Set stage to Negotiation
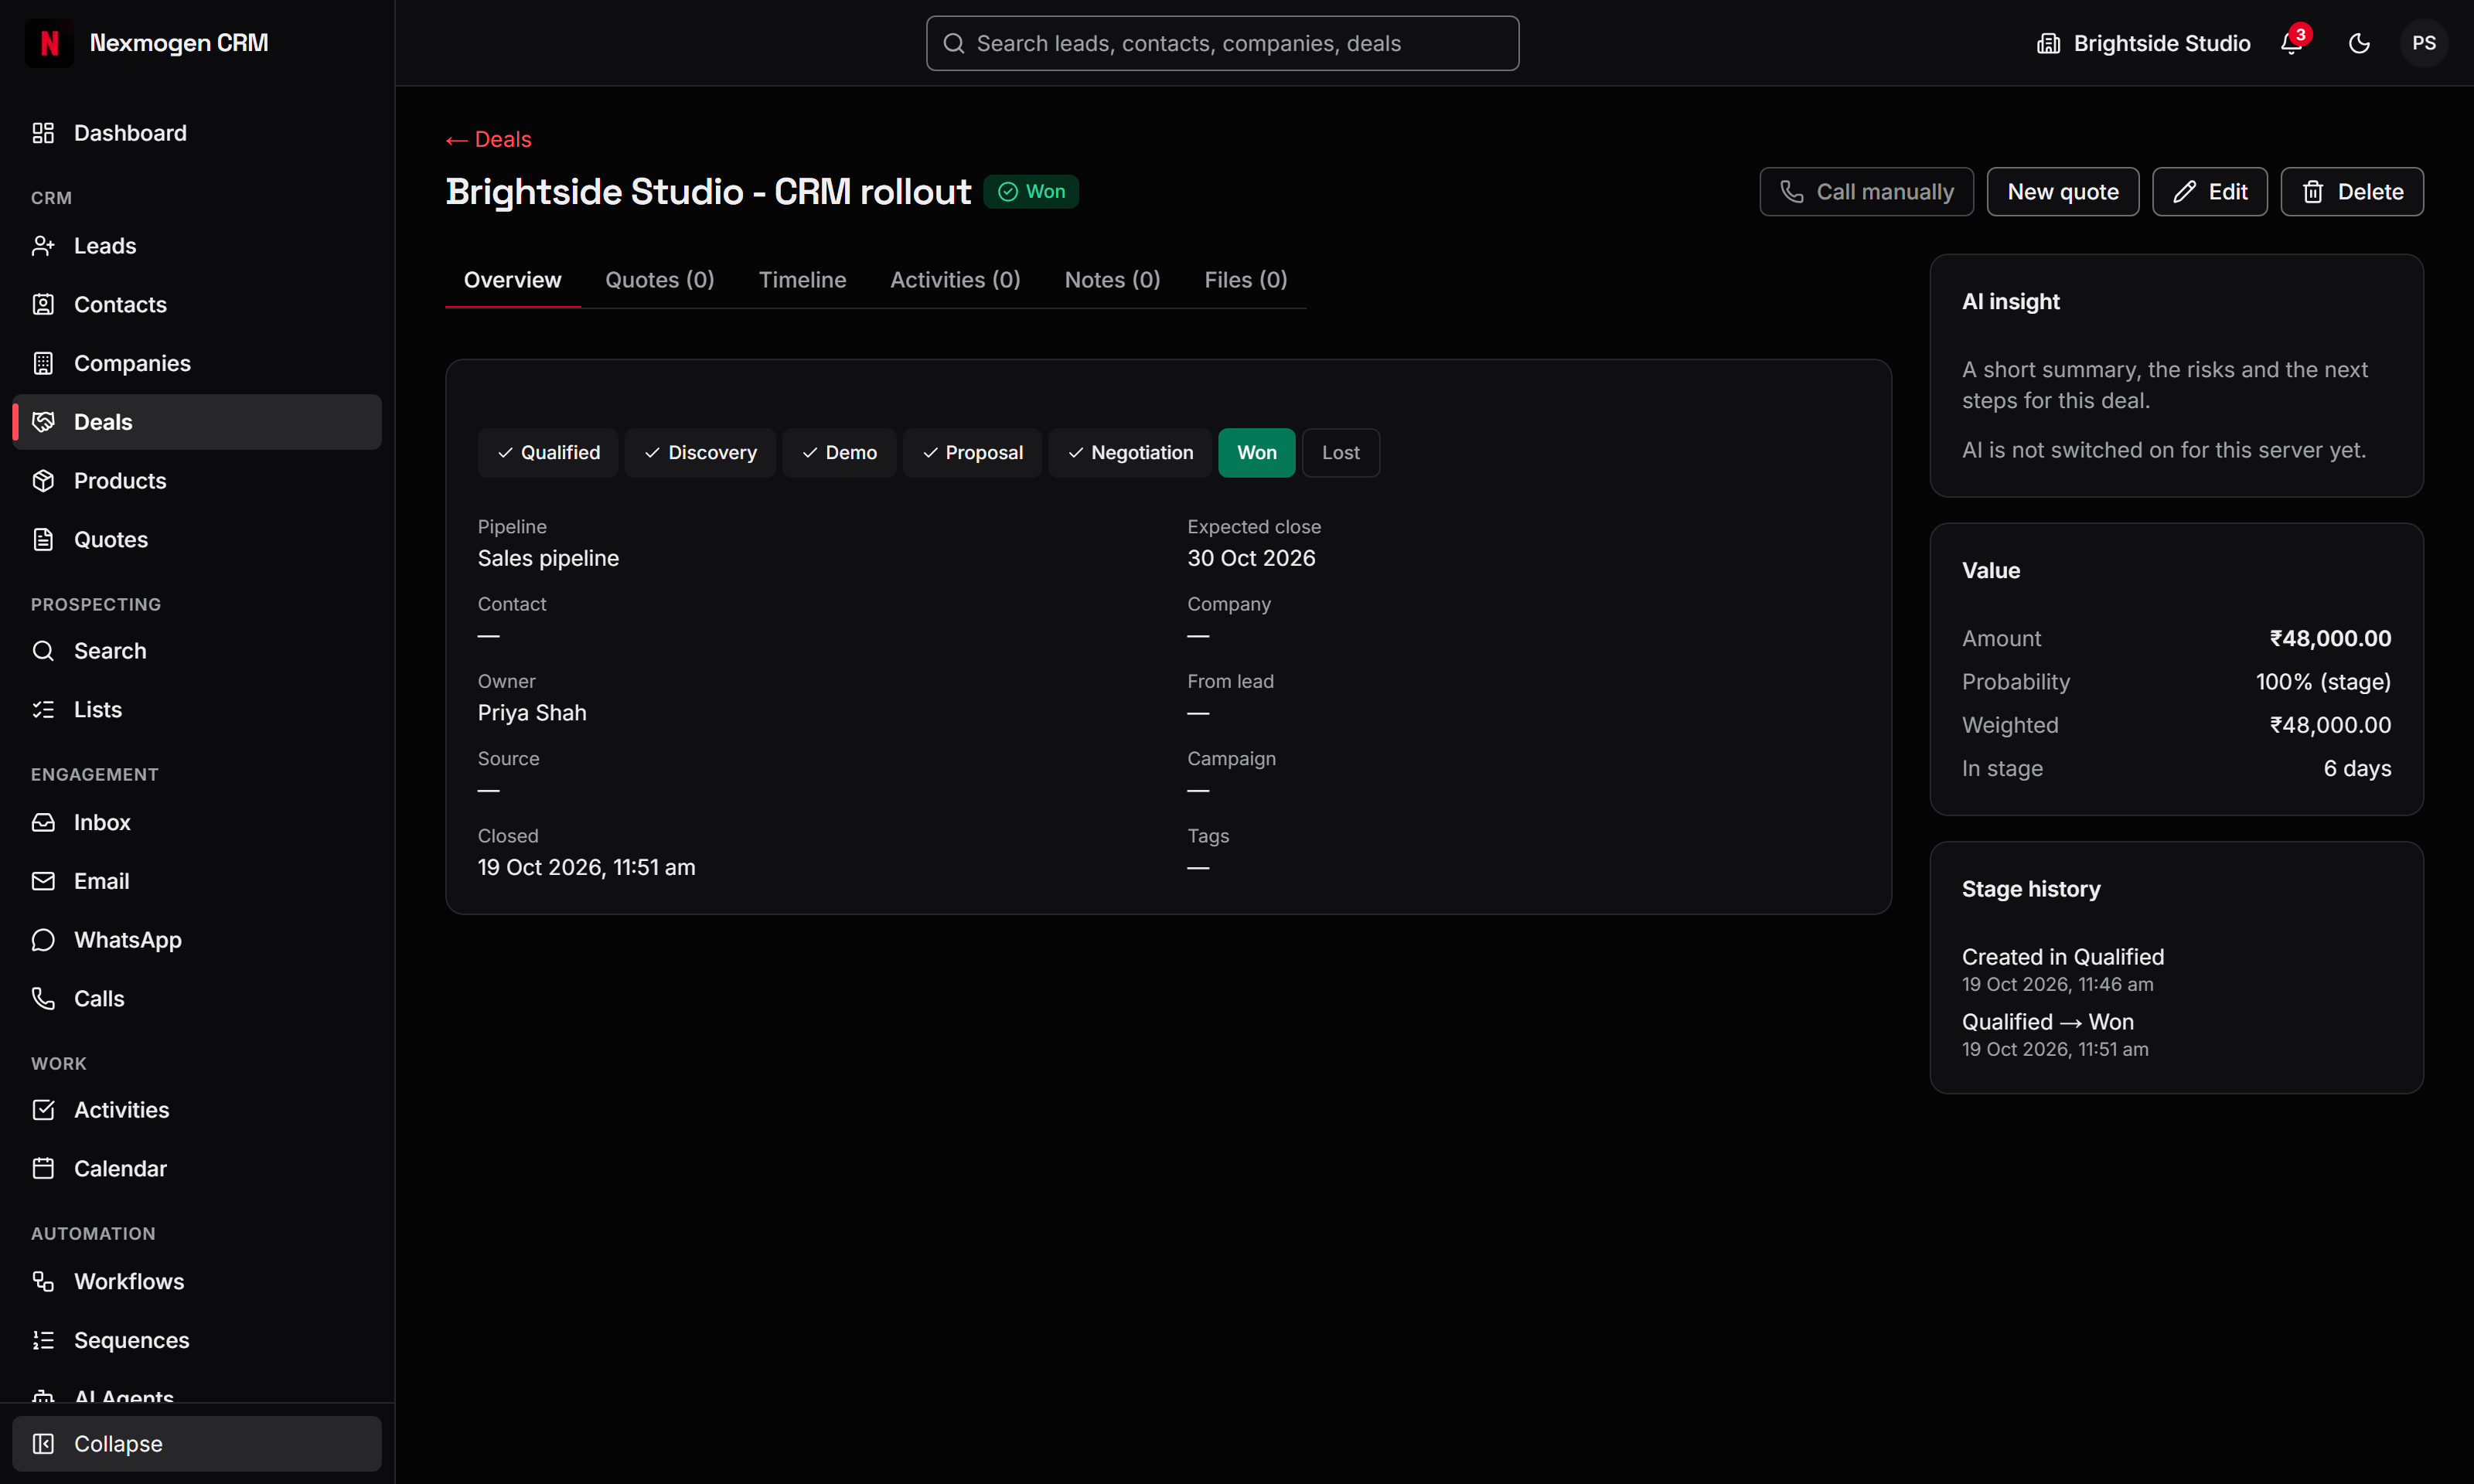2474x1484 pixels. coord(1130,453)
